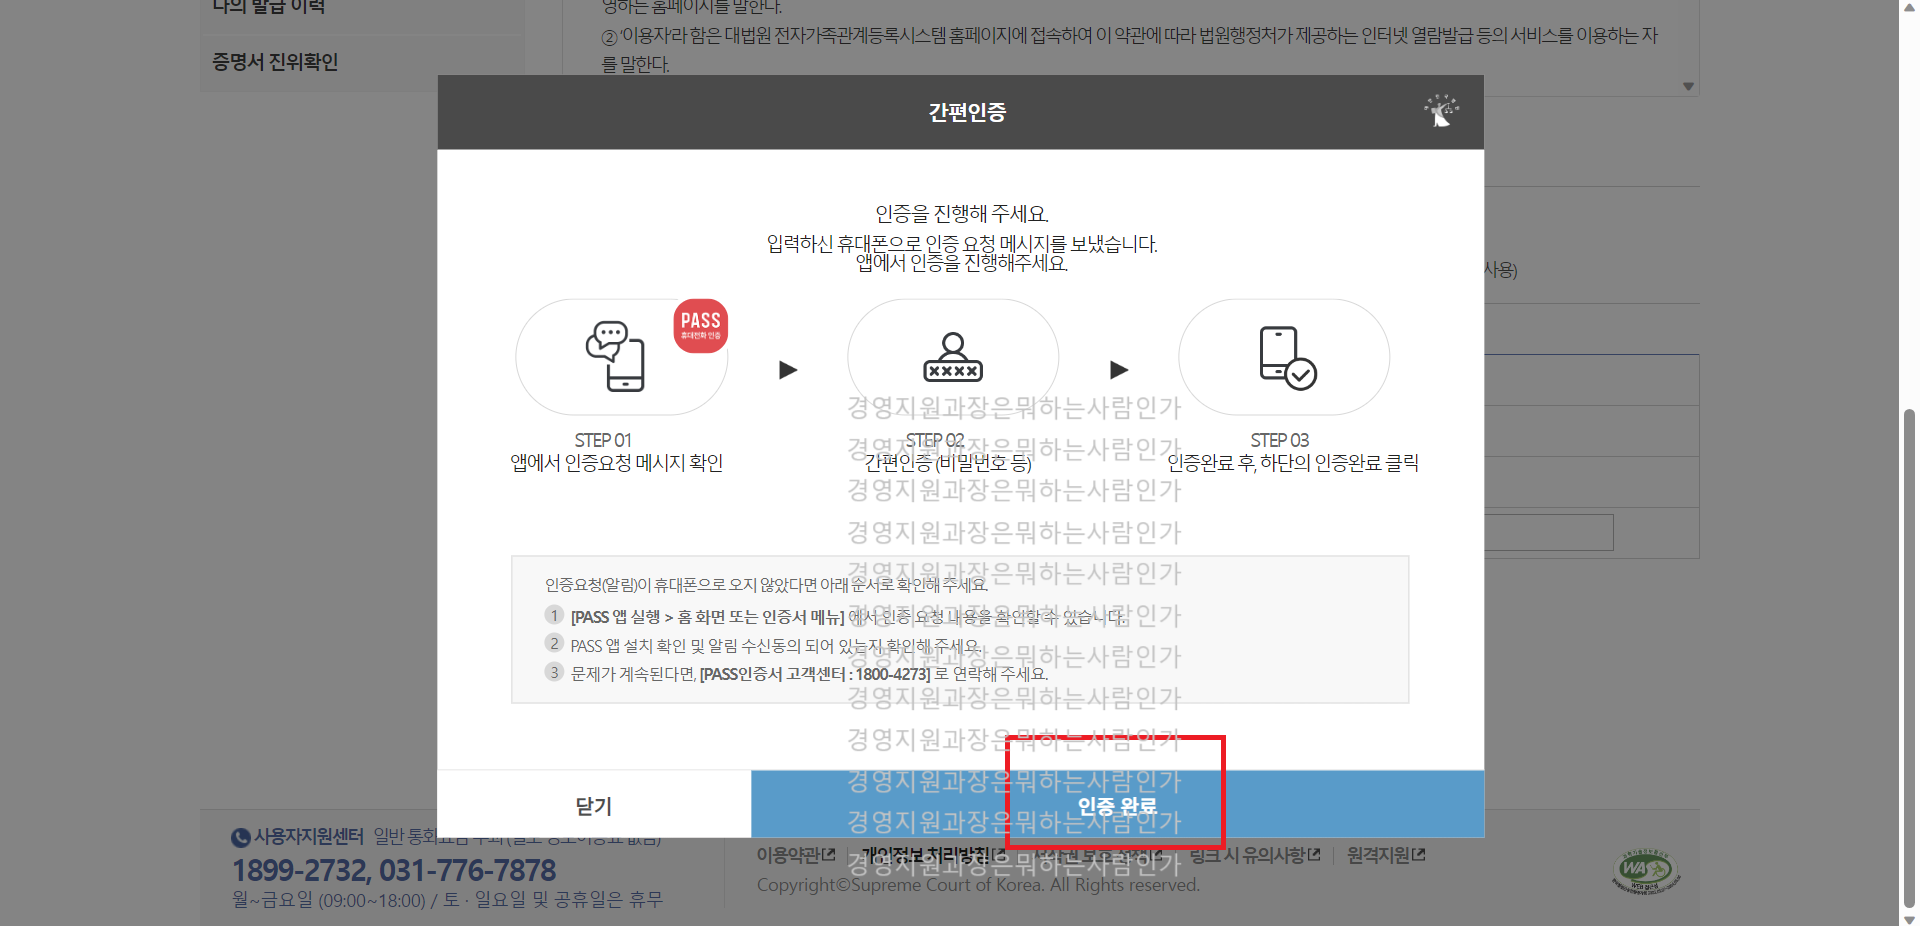Select 증명서 진위확인 in the sidebar menu
Image resolution: width=1920 pixels, height=926 pixels.
[x=275, y=61]
